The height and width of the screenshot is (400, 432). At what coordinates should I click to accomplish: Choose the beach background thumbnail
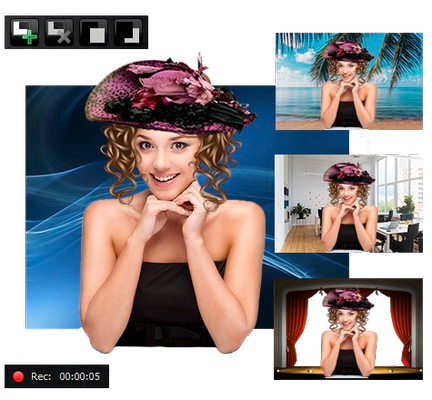349,81
